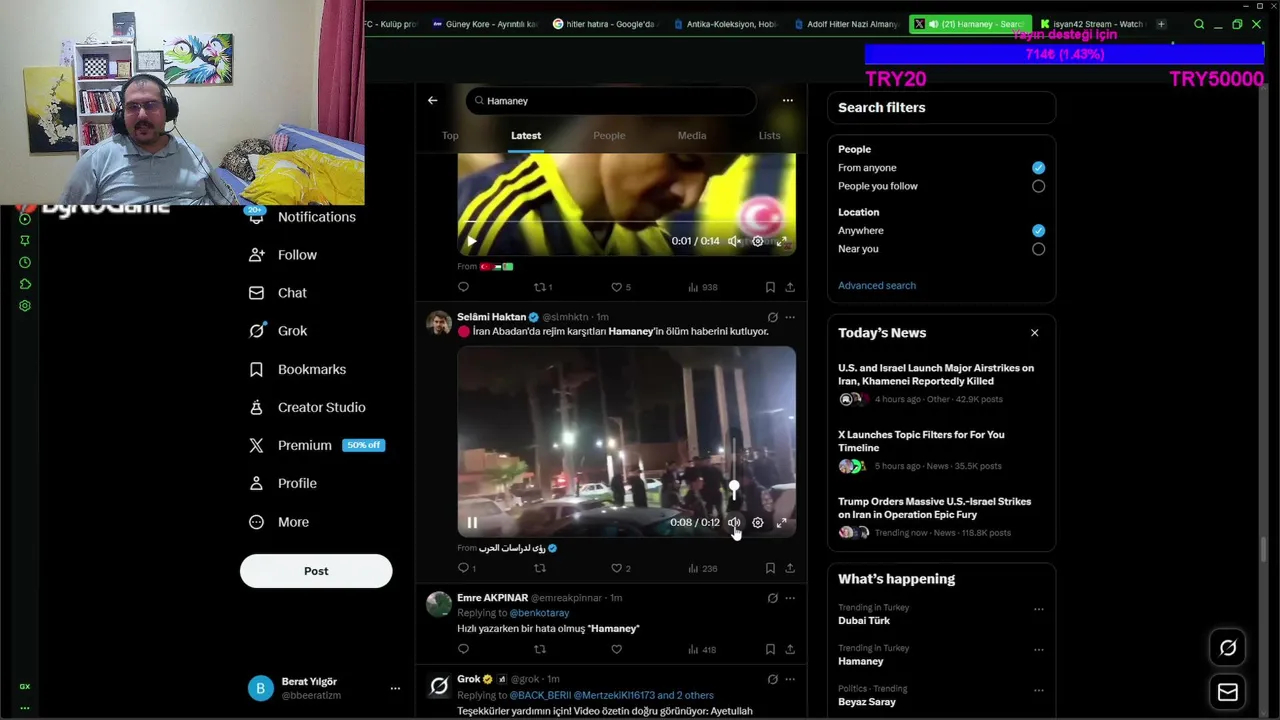
Task: View stats icon showing 938 views
Action: (702, 287)
